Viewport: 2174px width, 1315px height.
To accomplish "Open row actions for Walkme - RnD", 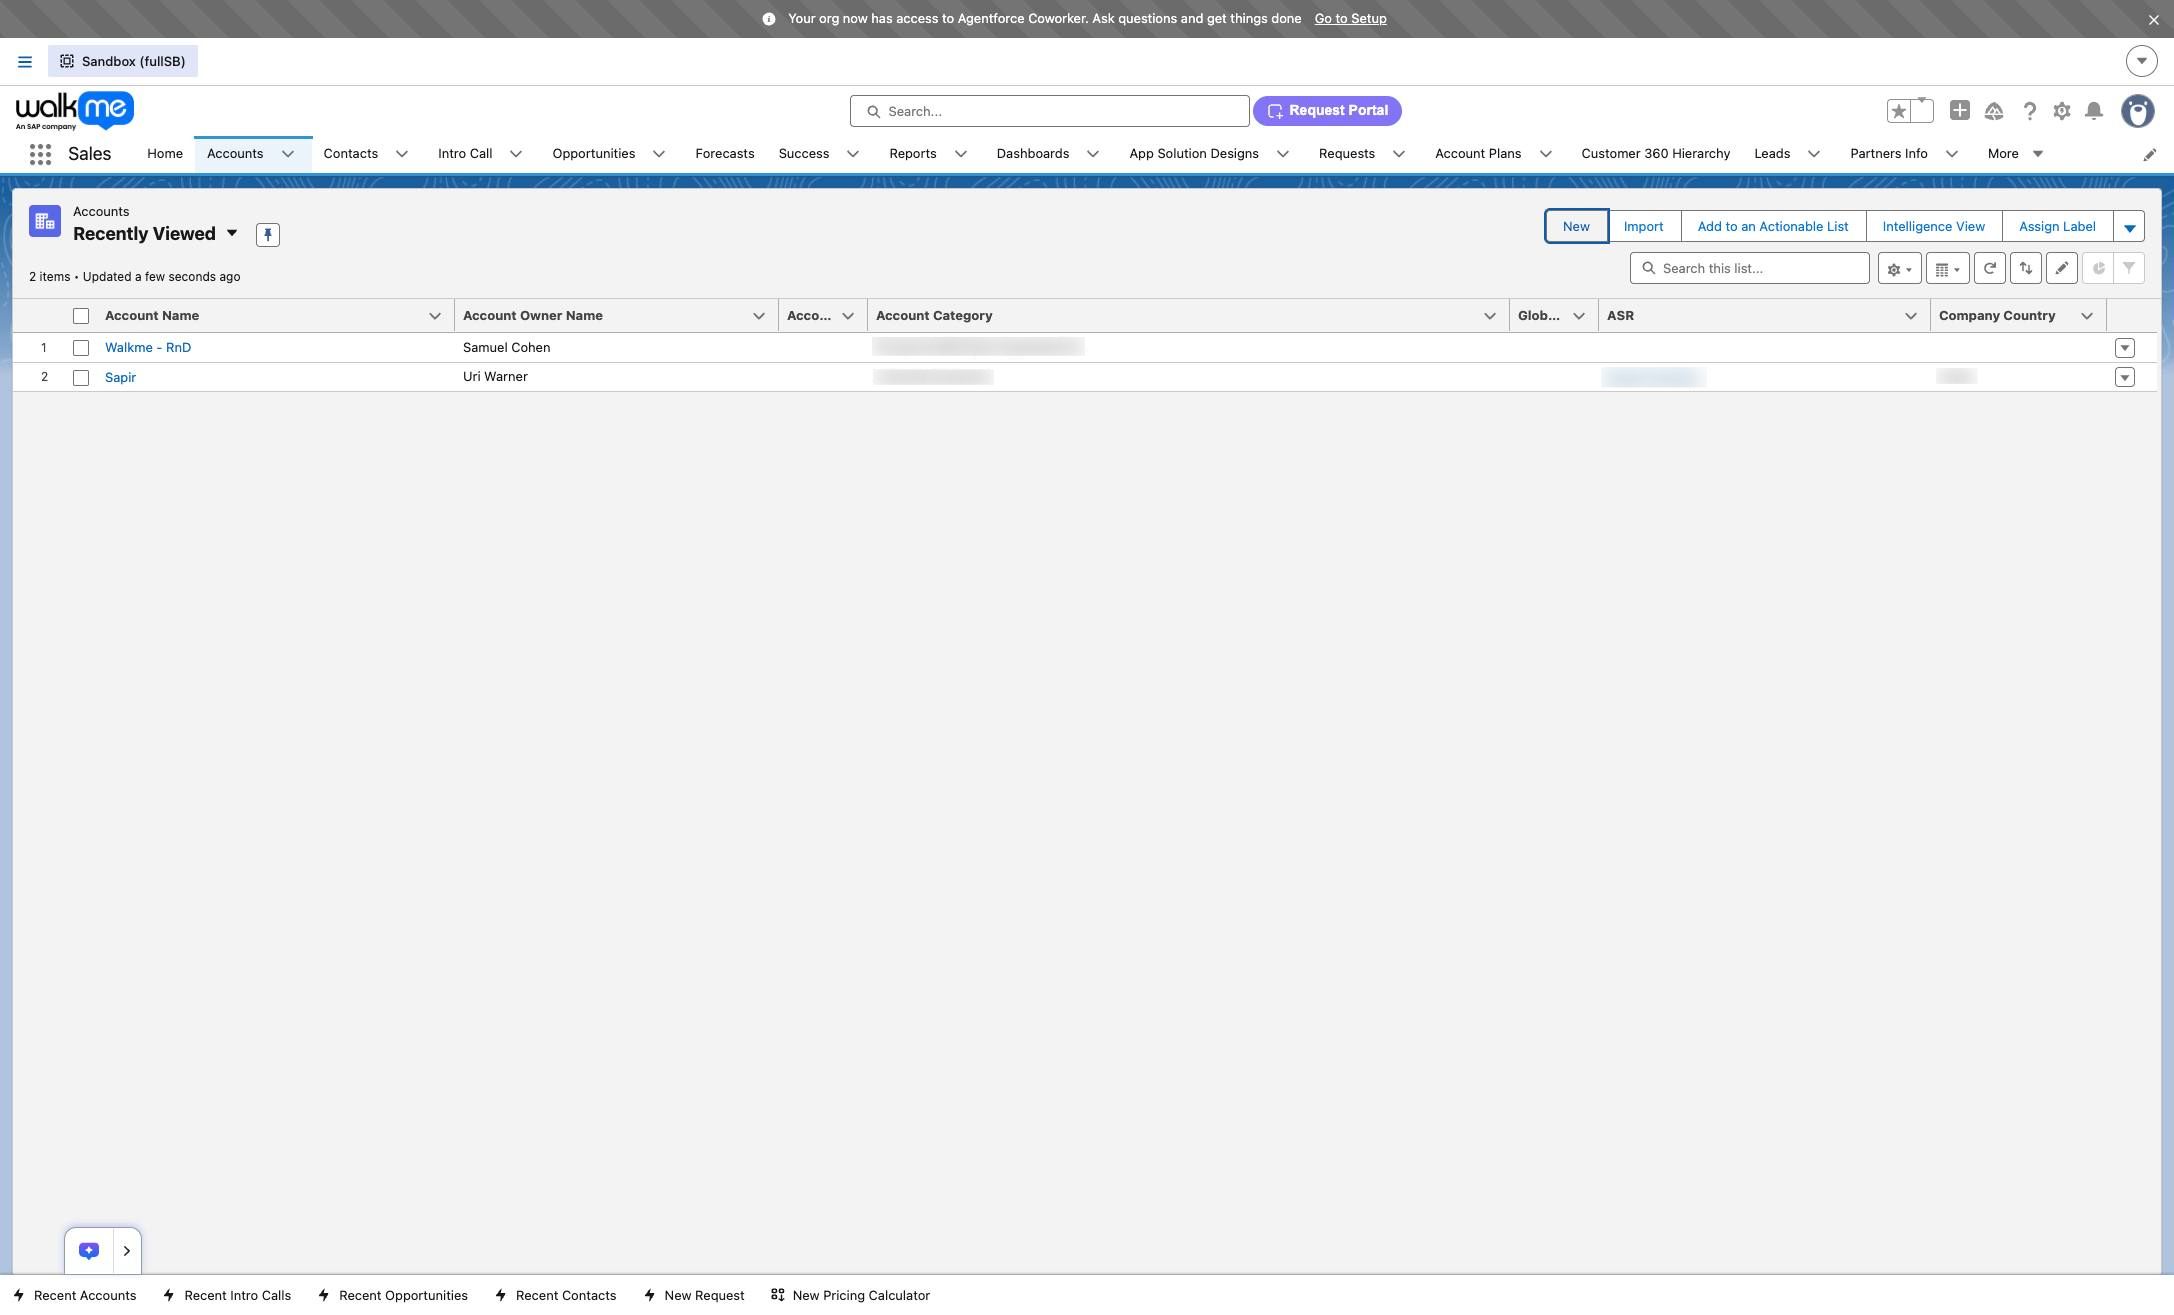I will click(x=2125, y=348).
